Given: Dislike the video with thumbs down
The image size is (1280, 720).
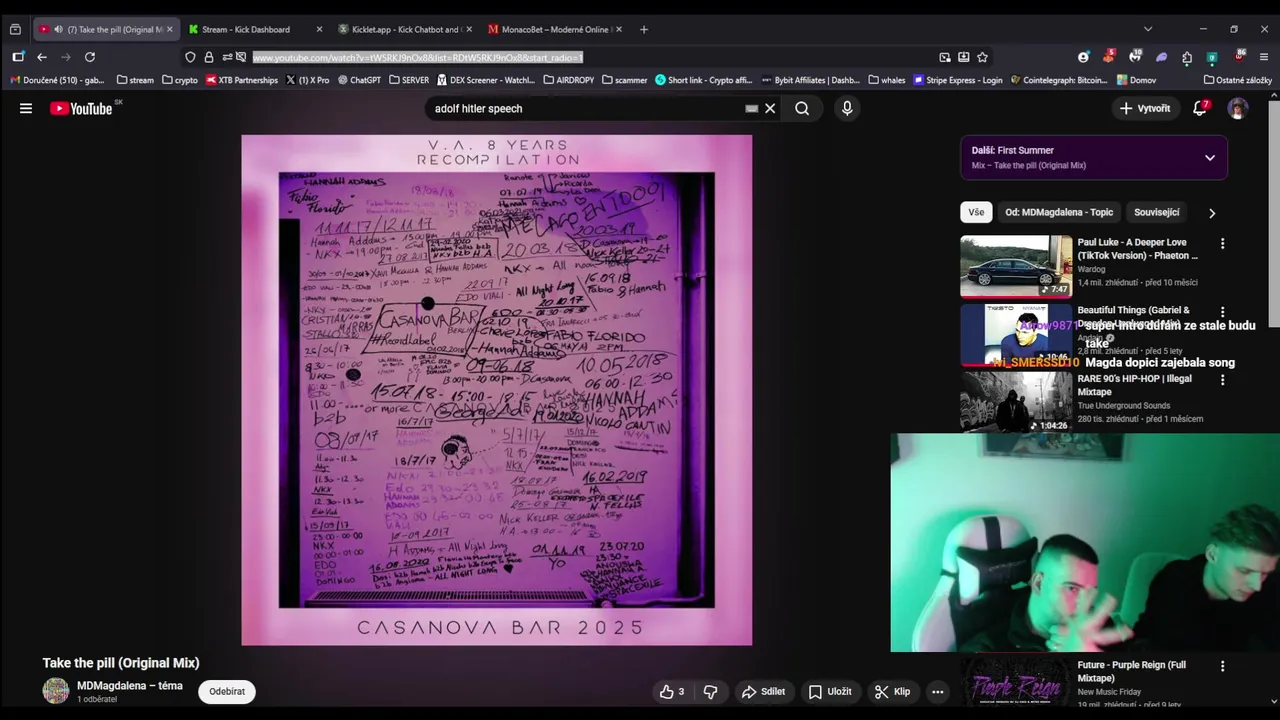Looking at the screenshot, I should pos(710,691).
